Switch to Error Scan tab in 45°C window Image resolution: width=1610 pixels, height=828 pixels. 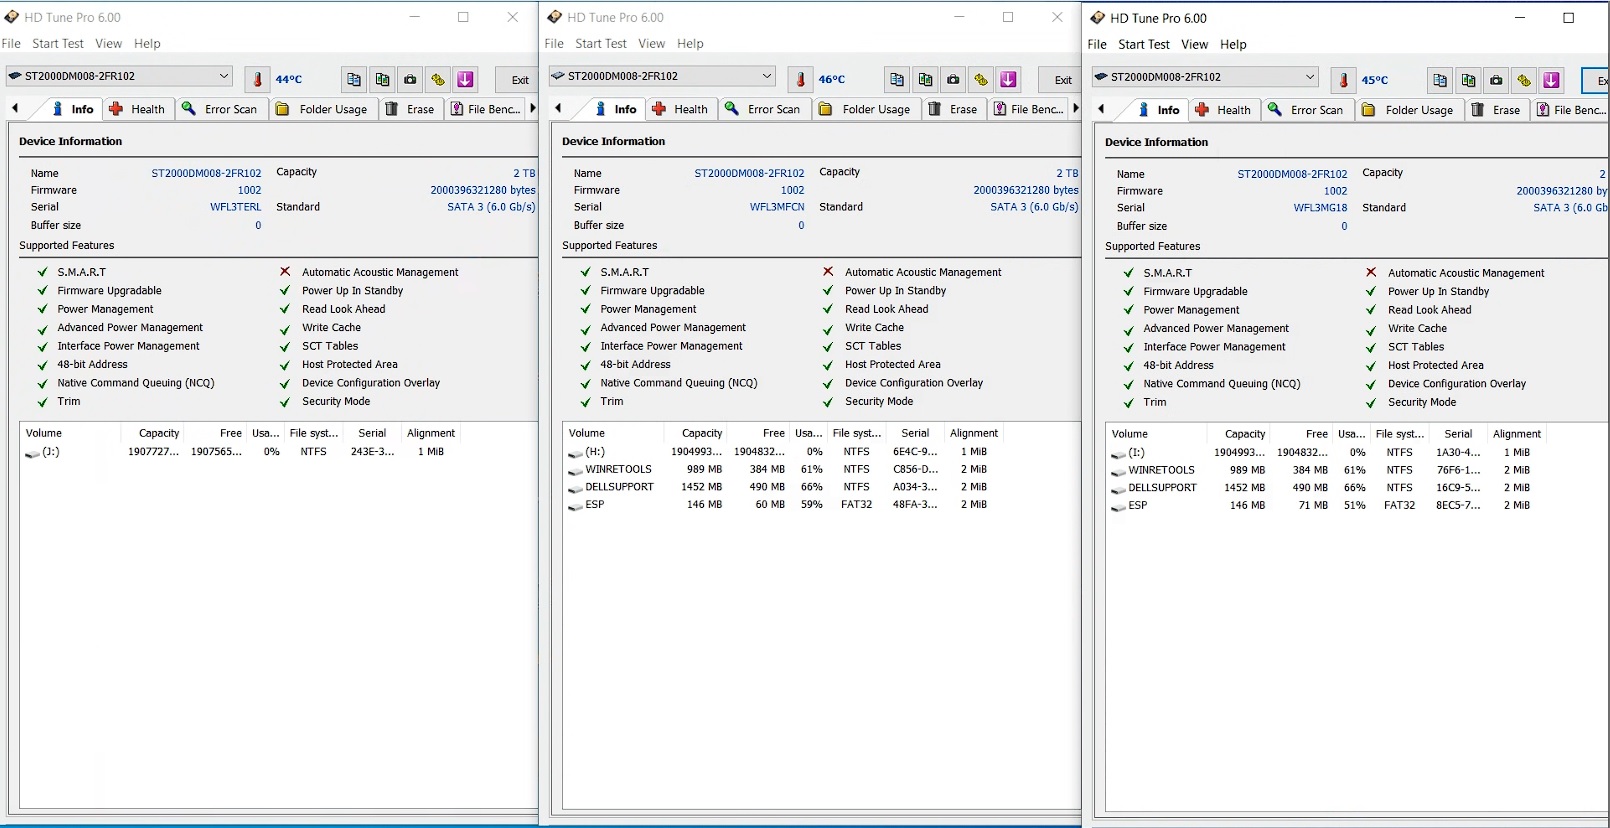pyautogui.click(x=1307, y=110)
